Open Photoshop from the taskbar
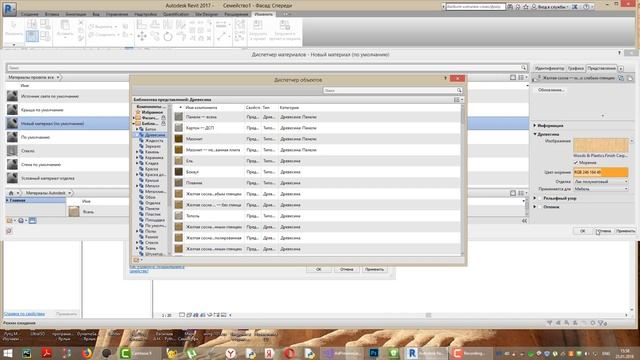This screenshot has width=640, height=360. (373, 353)
